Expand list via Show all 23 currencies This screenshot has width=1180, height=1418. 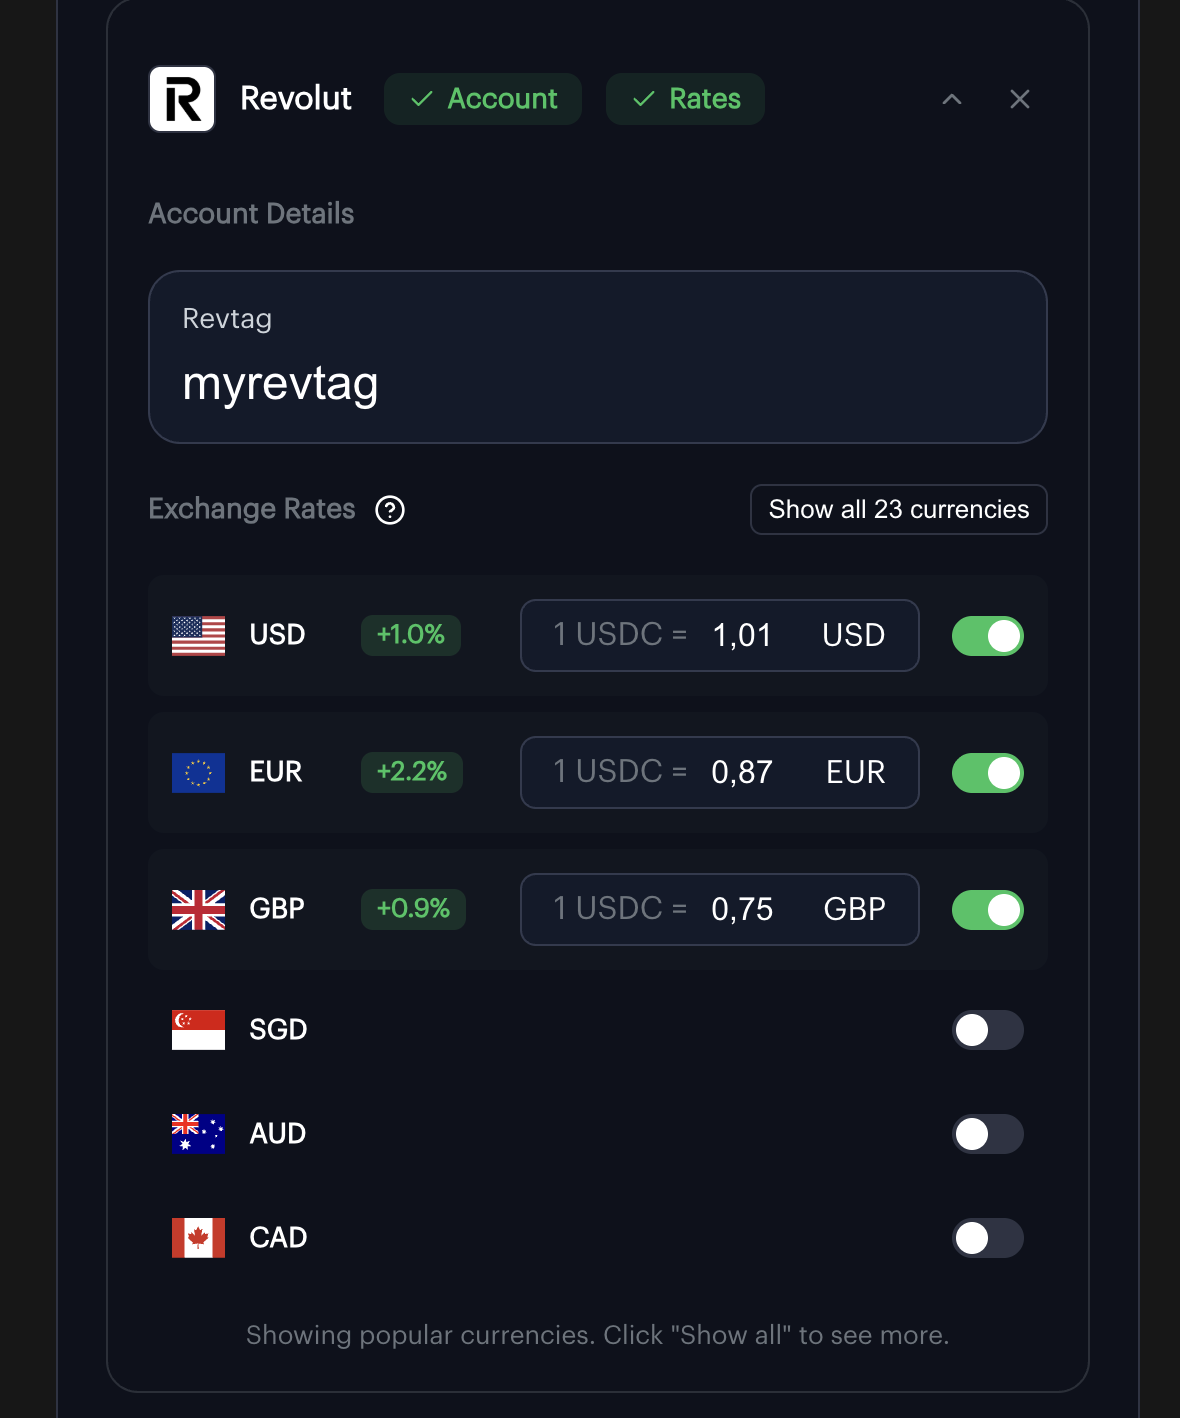pos(898,510)
